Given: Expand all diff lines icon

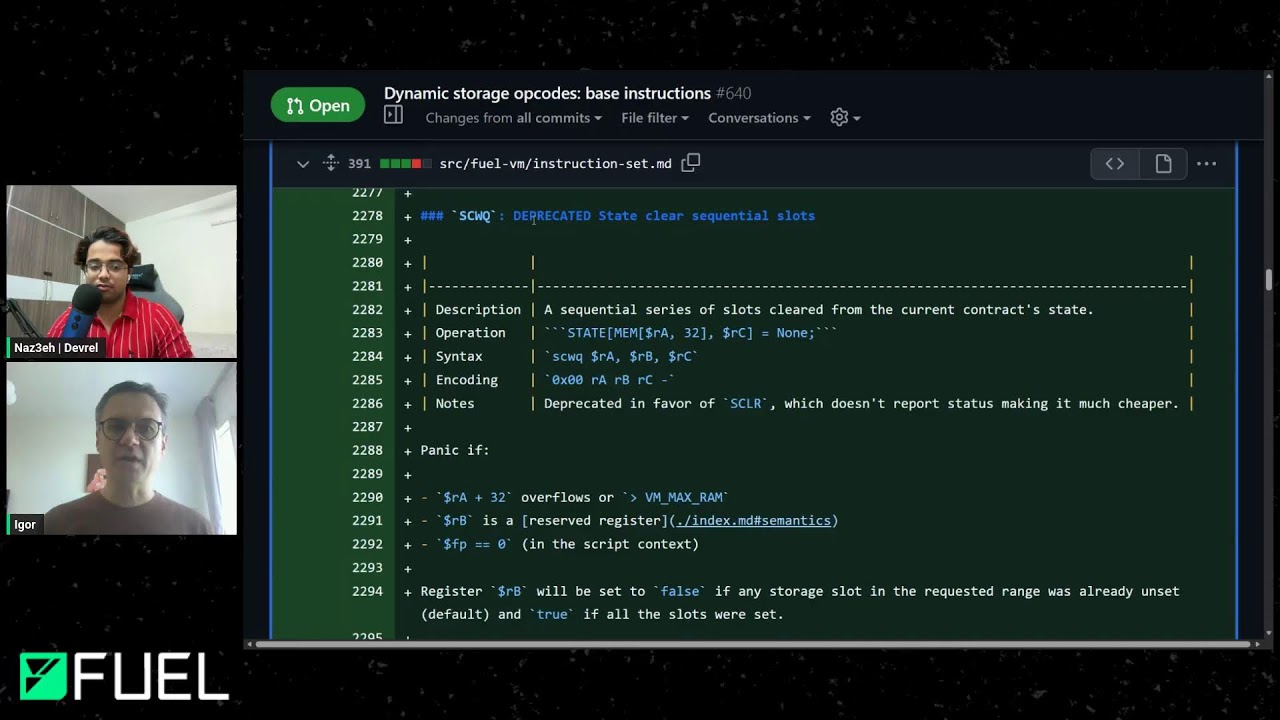Looking at the screenshot, I should click(331, 163).
